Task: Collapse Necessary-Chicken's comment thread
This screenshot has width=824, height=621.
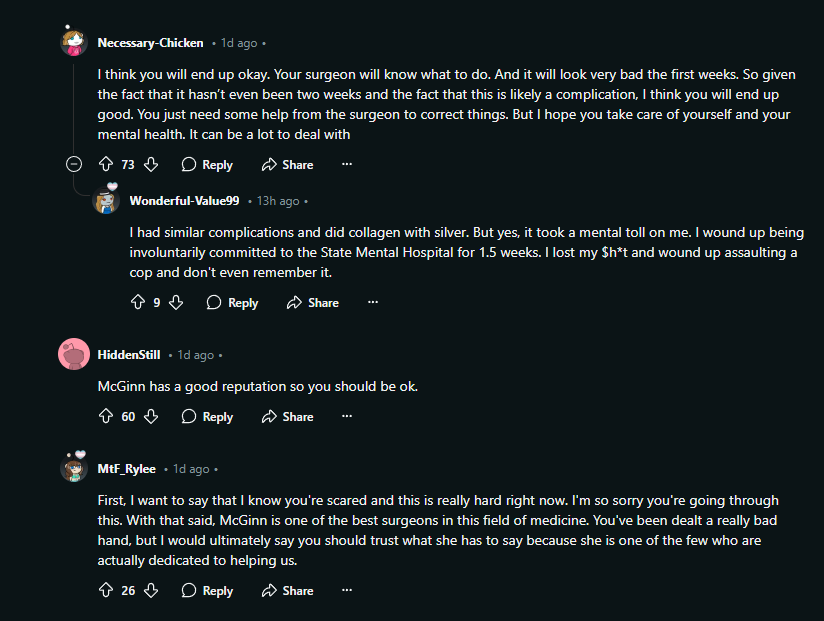Action: pos(74,164)
